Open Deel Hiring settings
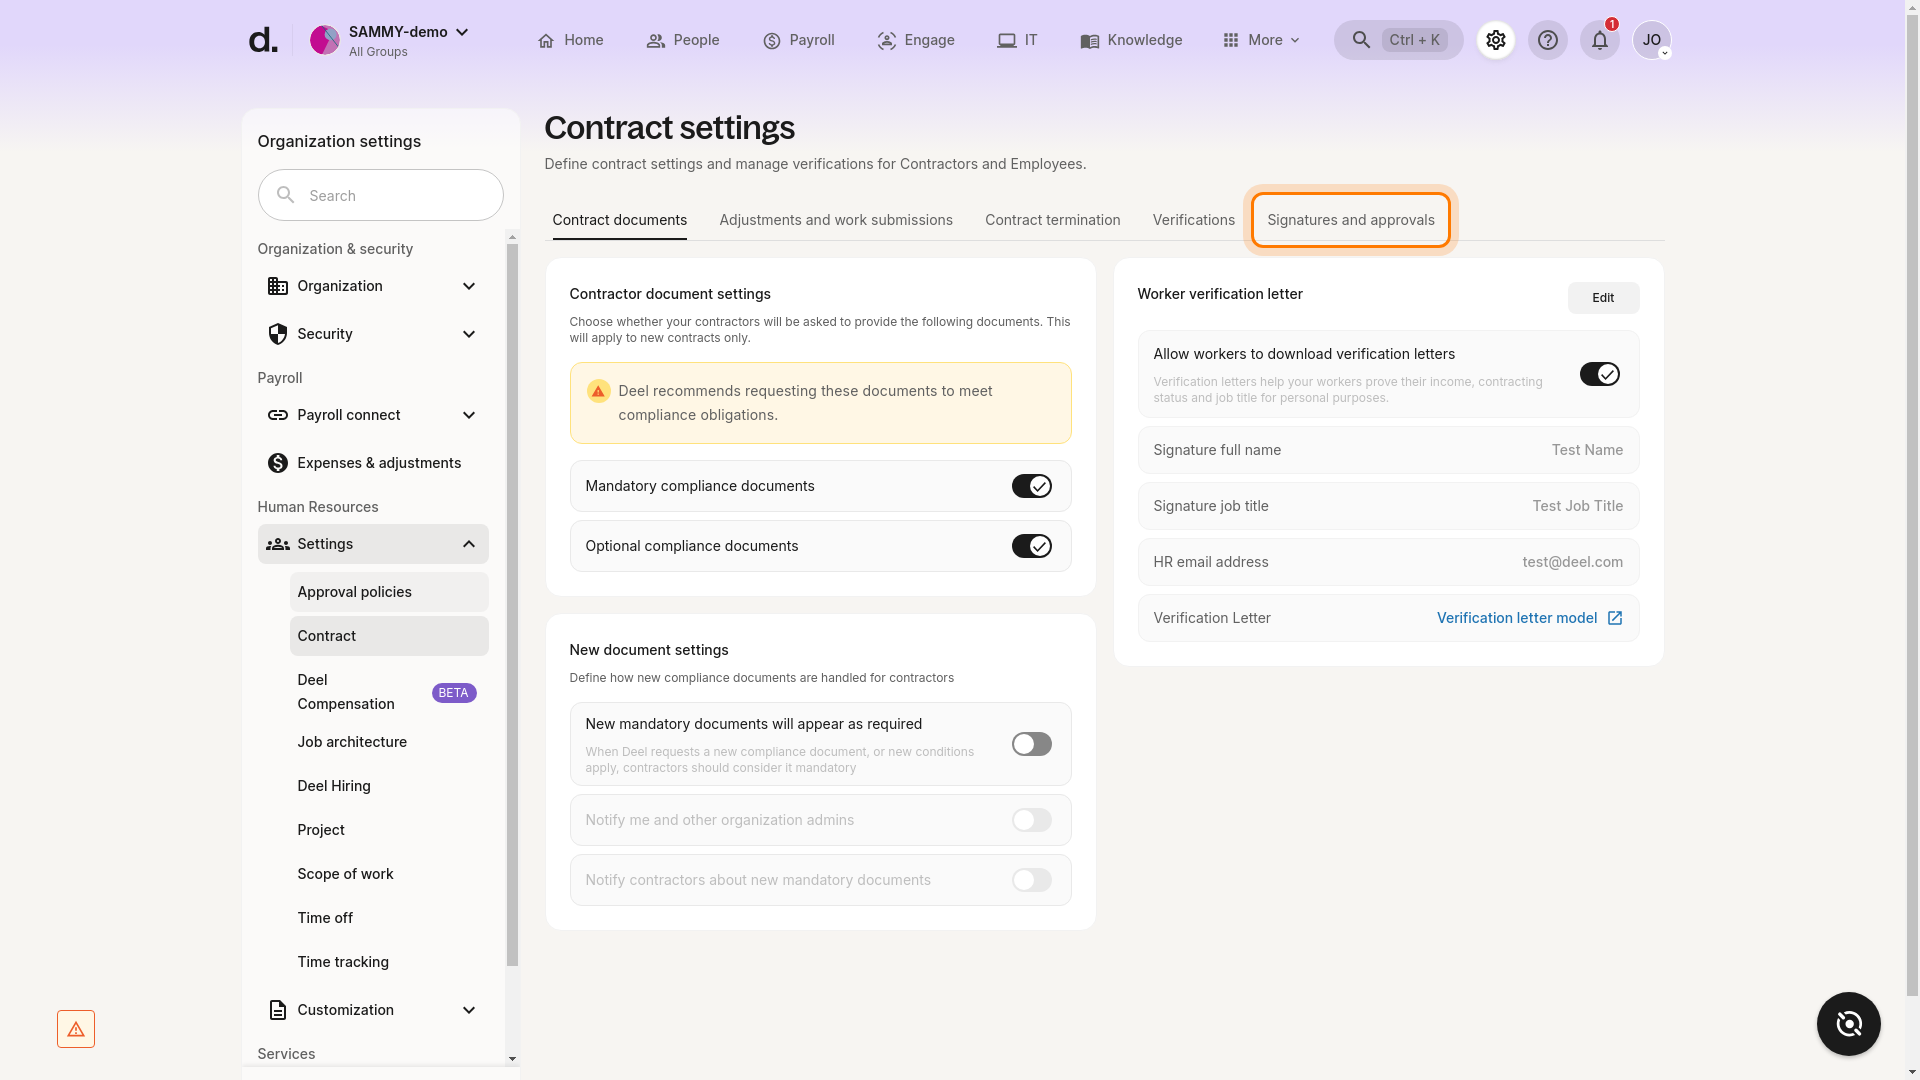This screenshot has width=1920, height=1080. pos(389,786)
